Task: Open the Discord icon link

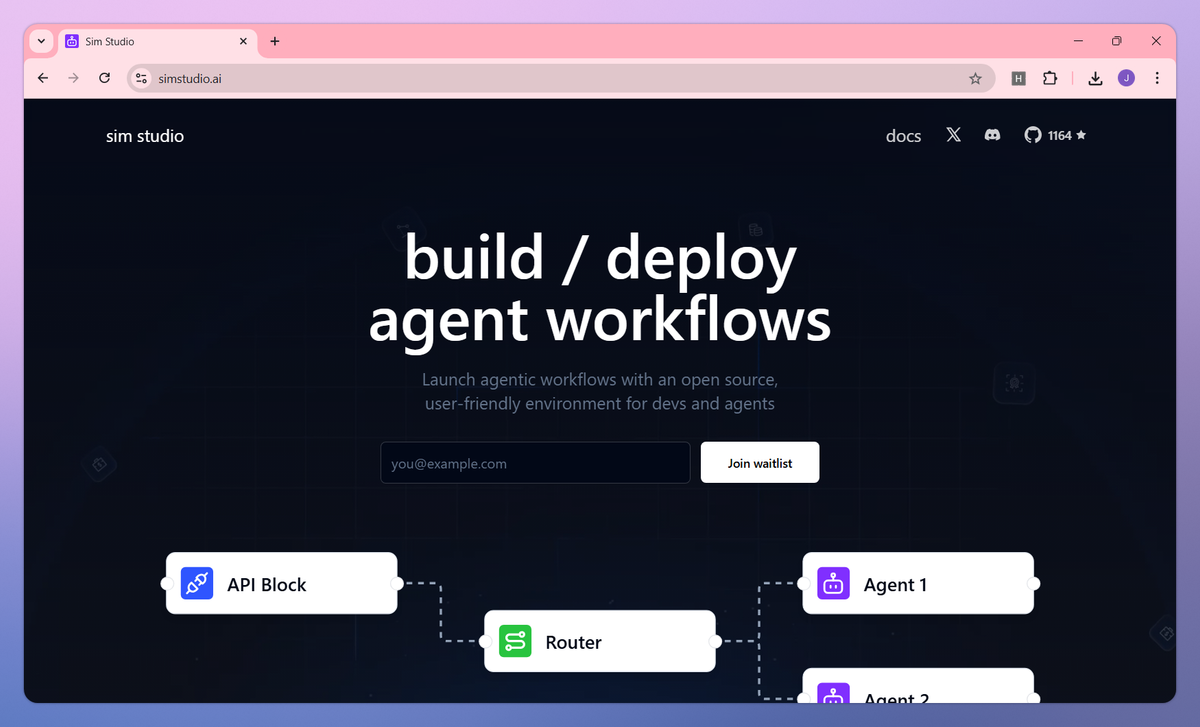Action: click(x=992, y=135)
